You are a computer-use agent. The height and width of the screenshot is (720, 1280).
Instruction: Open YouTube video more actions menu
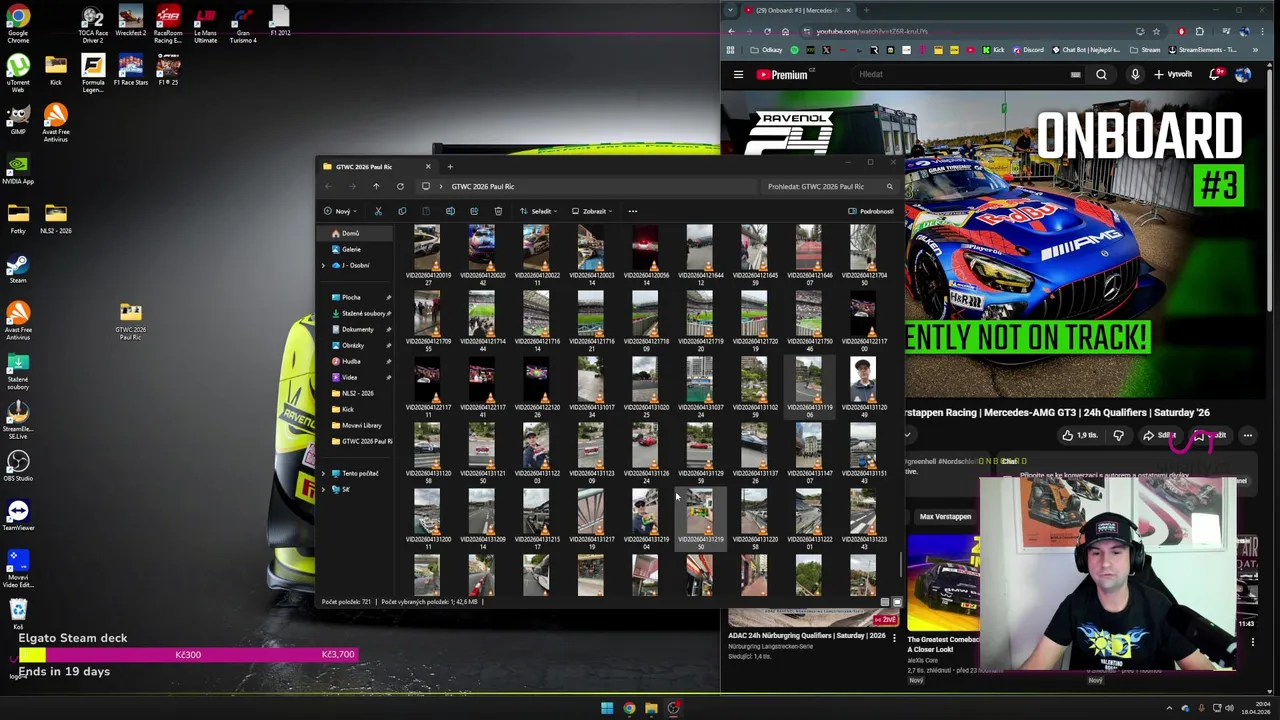point(1247,435)
